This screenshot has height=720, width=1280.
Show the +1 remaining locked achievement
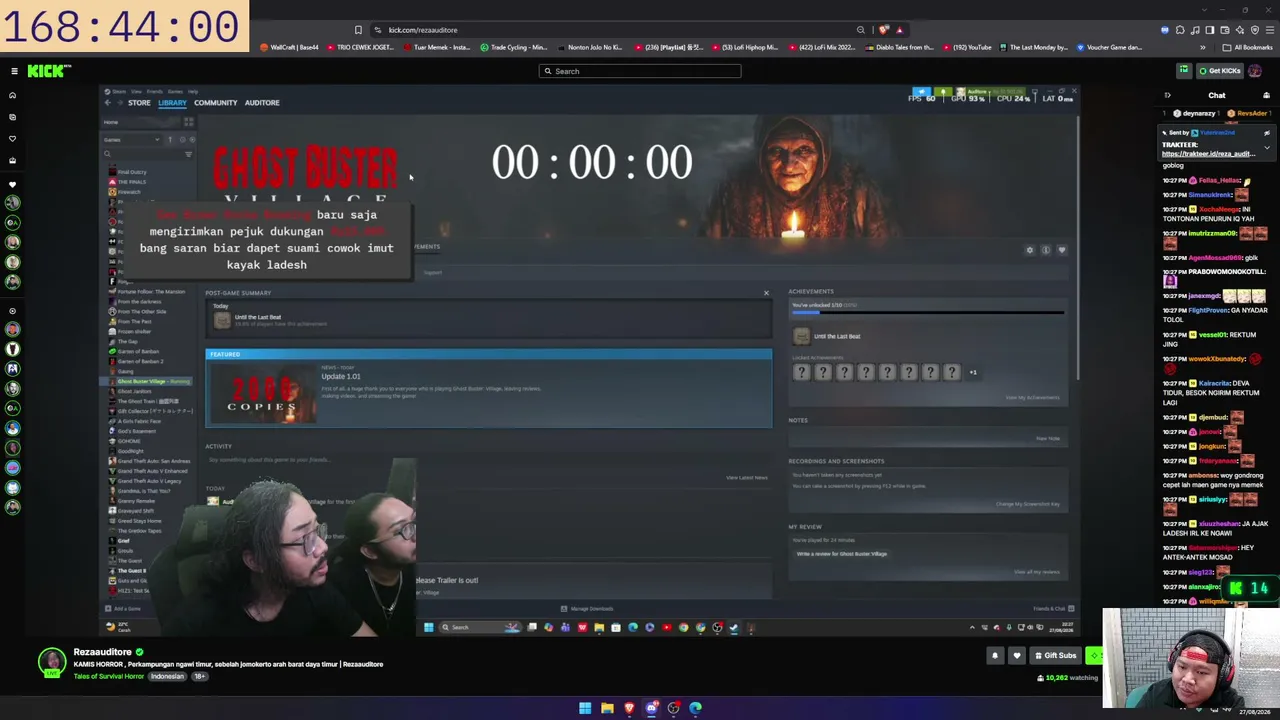[x=972, y=372]
